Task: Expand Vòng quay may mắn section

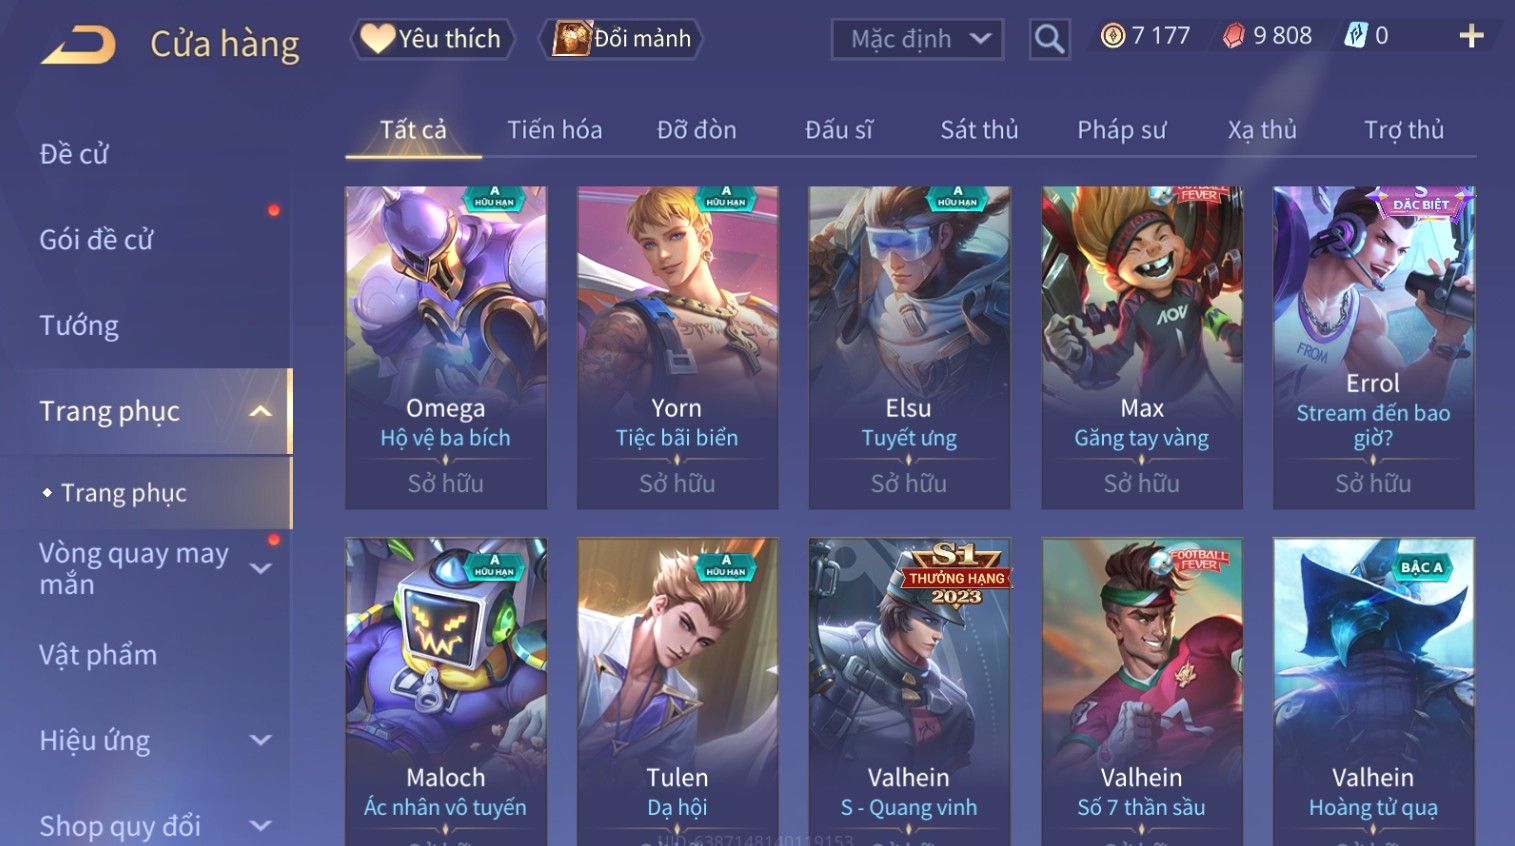Action: 261,568
